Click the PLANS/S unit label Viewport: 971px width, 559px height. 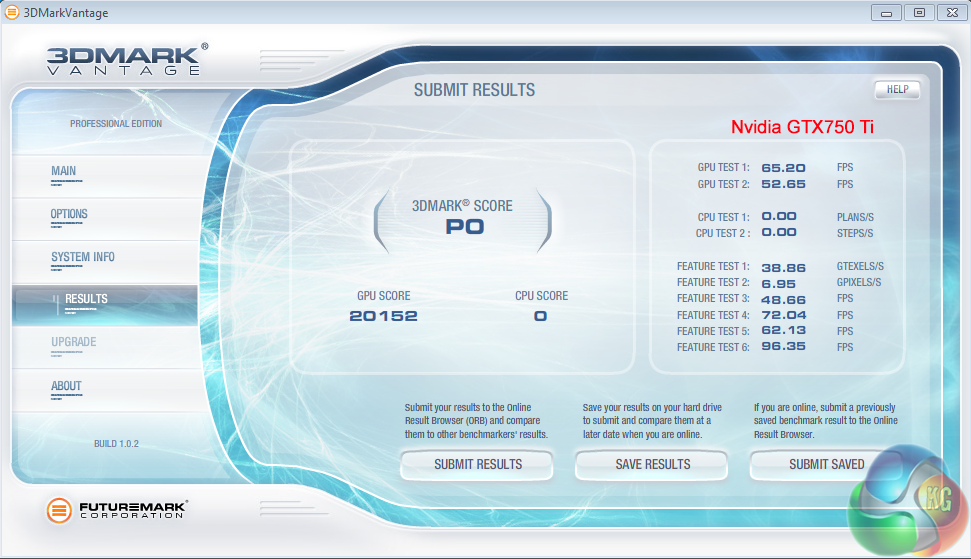(x=855, y=217)
